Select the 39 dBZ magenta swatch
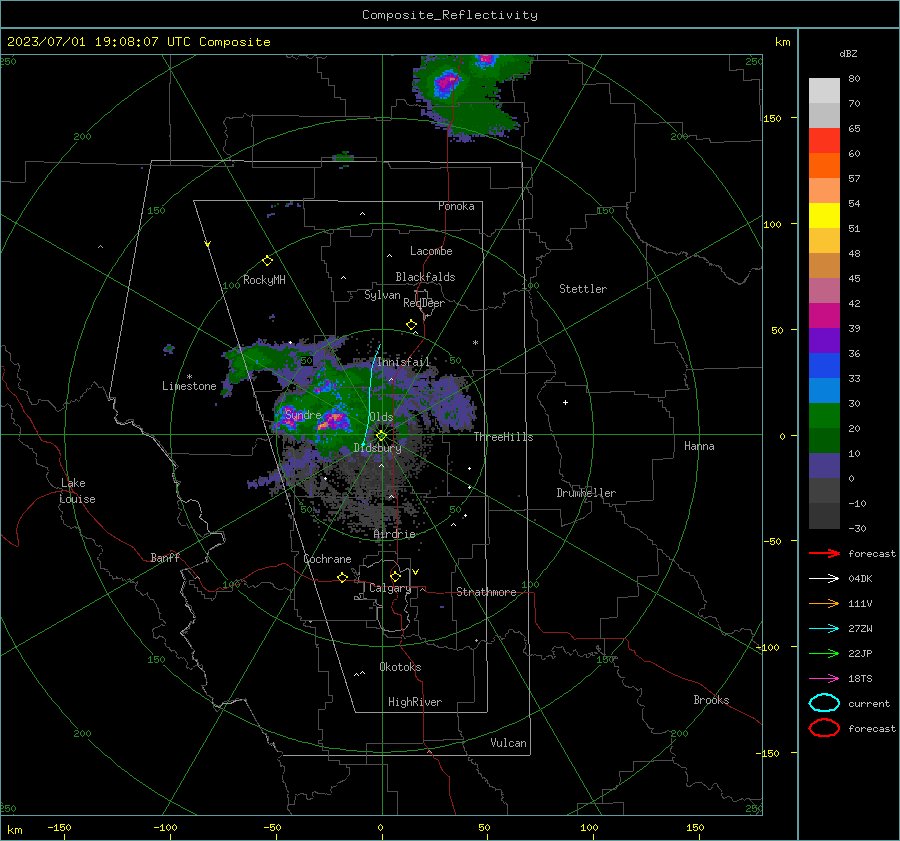Viewport: 900px width, 841px height. (824, 315)
